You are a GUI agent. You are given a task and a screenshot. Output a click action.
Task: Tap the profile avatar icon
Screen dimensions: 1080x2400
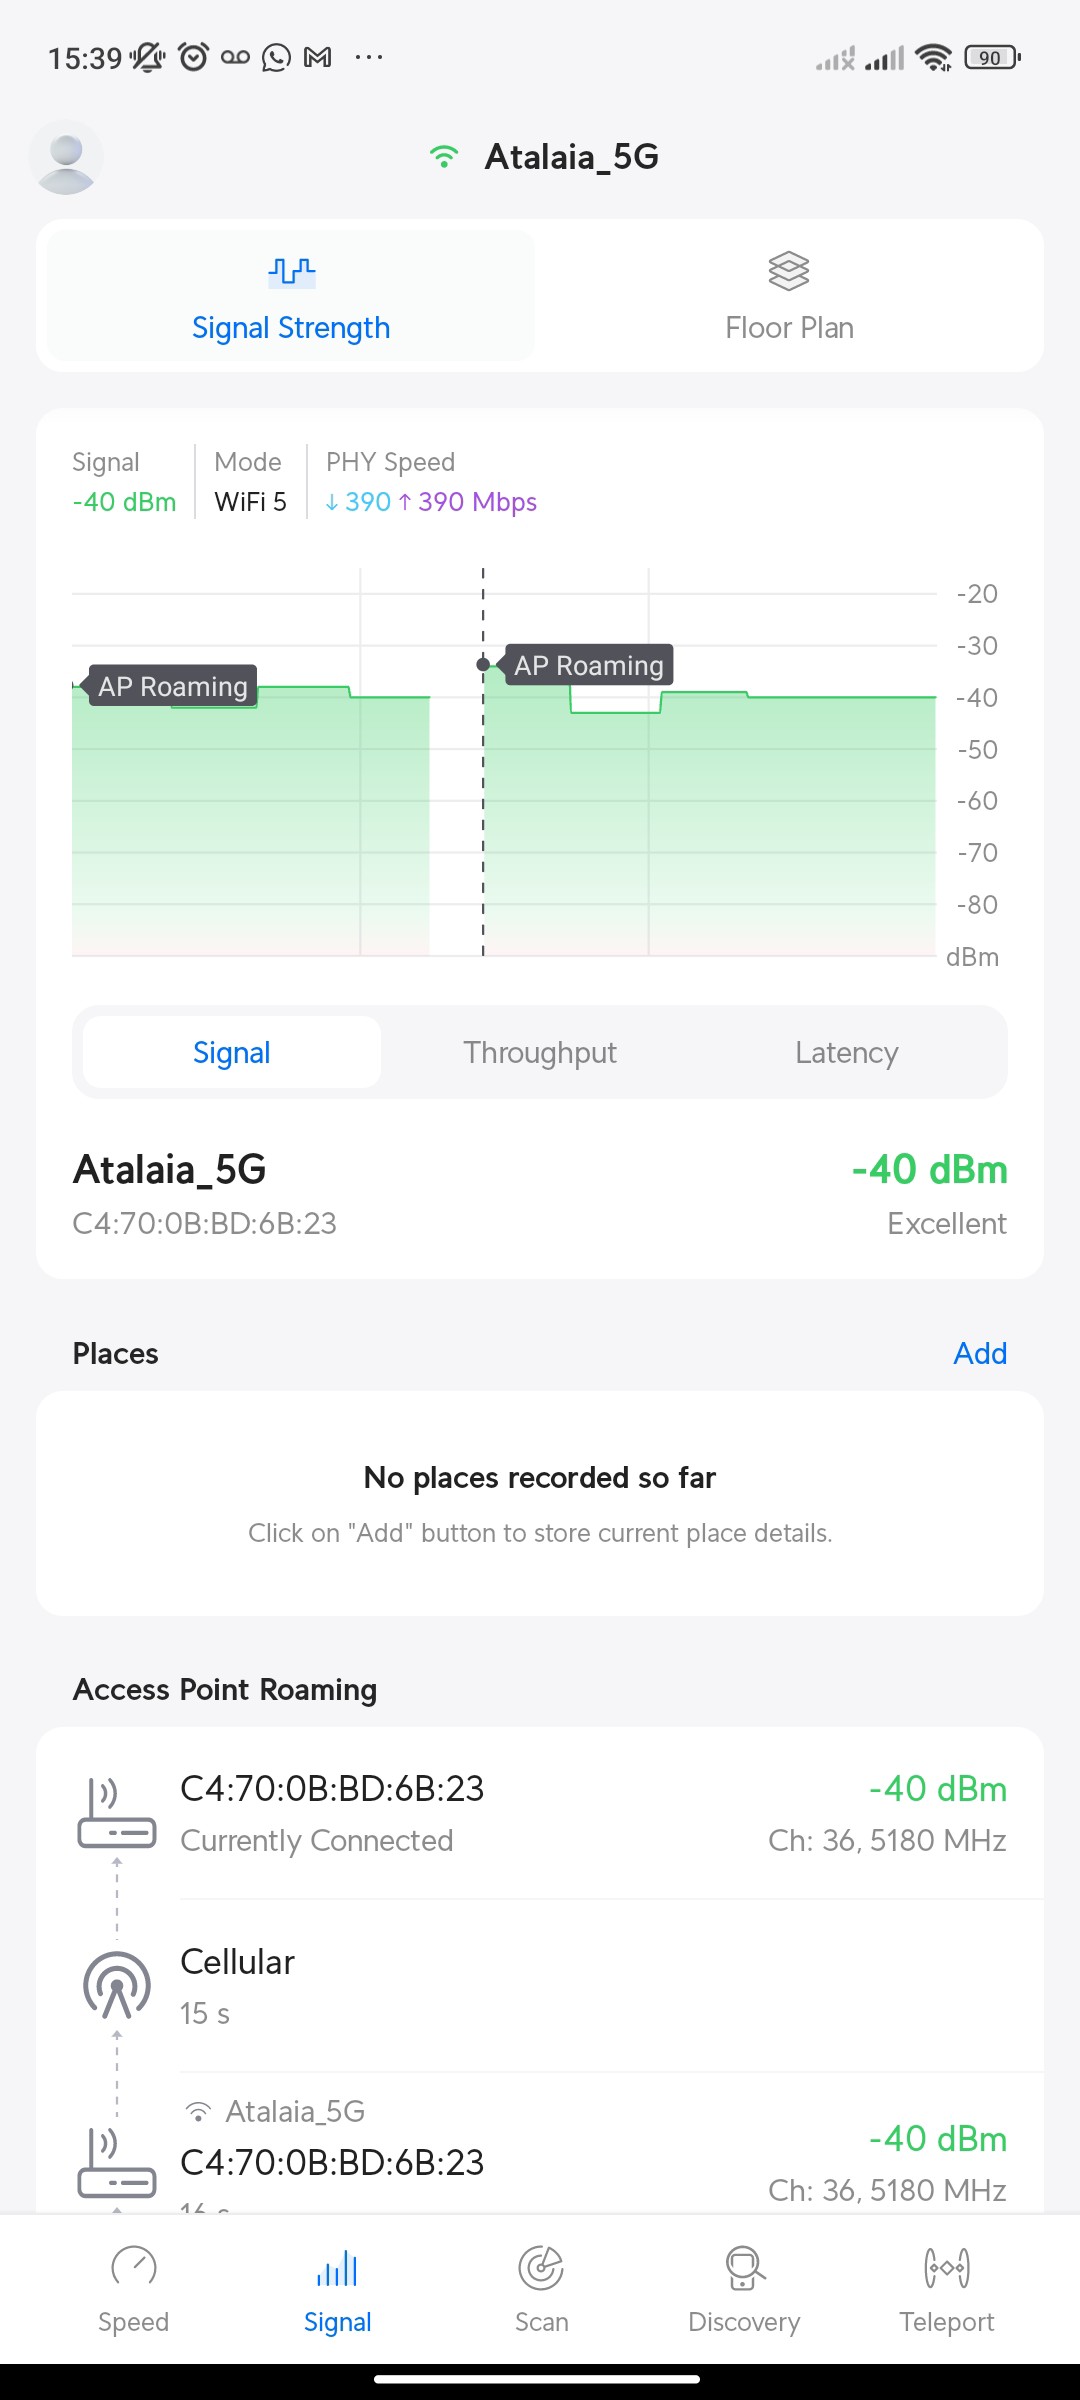pyautogui.click(x=66, y=158)
